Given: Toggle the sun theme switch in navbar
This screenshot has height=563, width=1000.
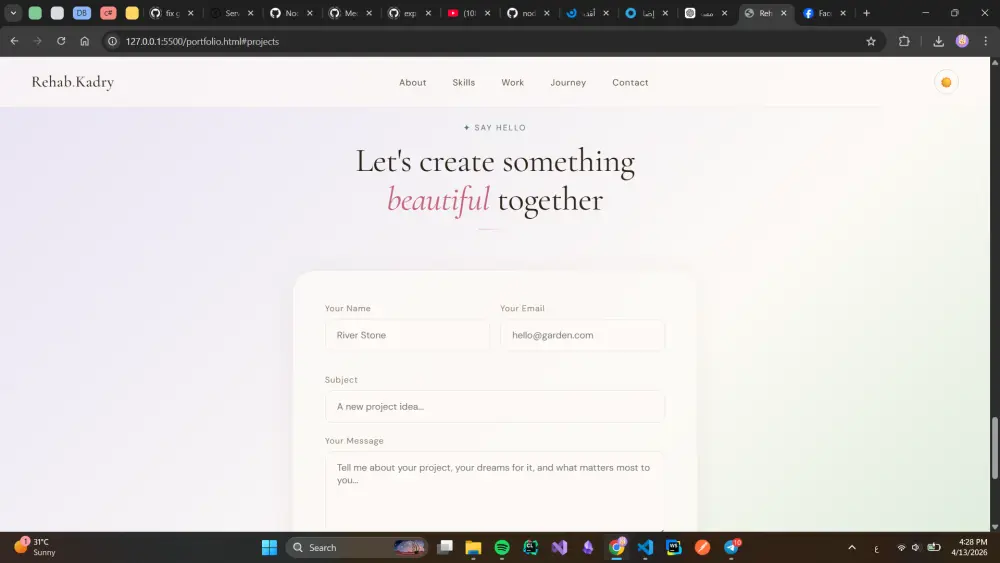Looking at the screenshot, I should [x=946, y=82].
